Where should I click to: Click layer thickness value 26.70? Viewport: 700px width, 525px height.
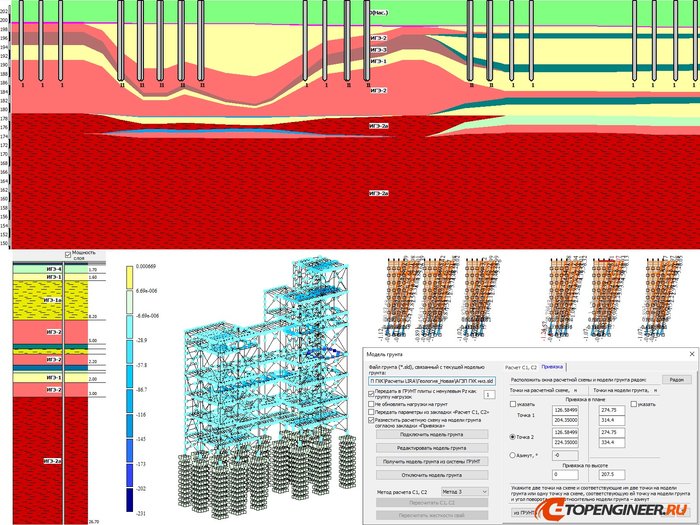coord(94,521)
